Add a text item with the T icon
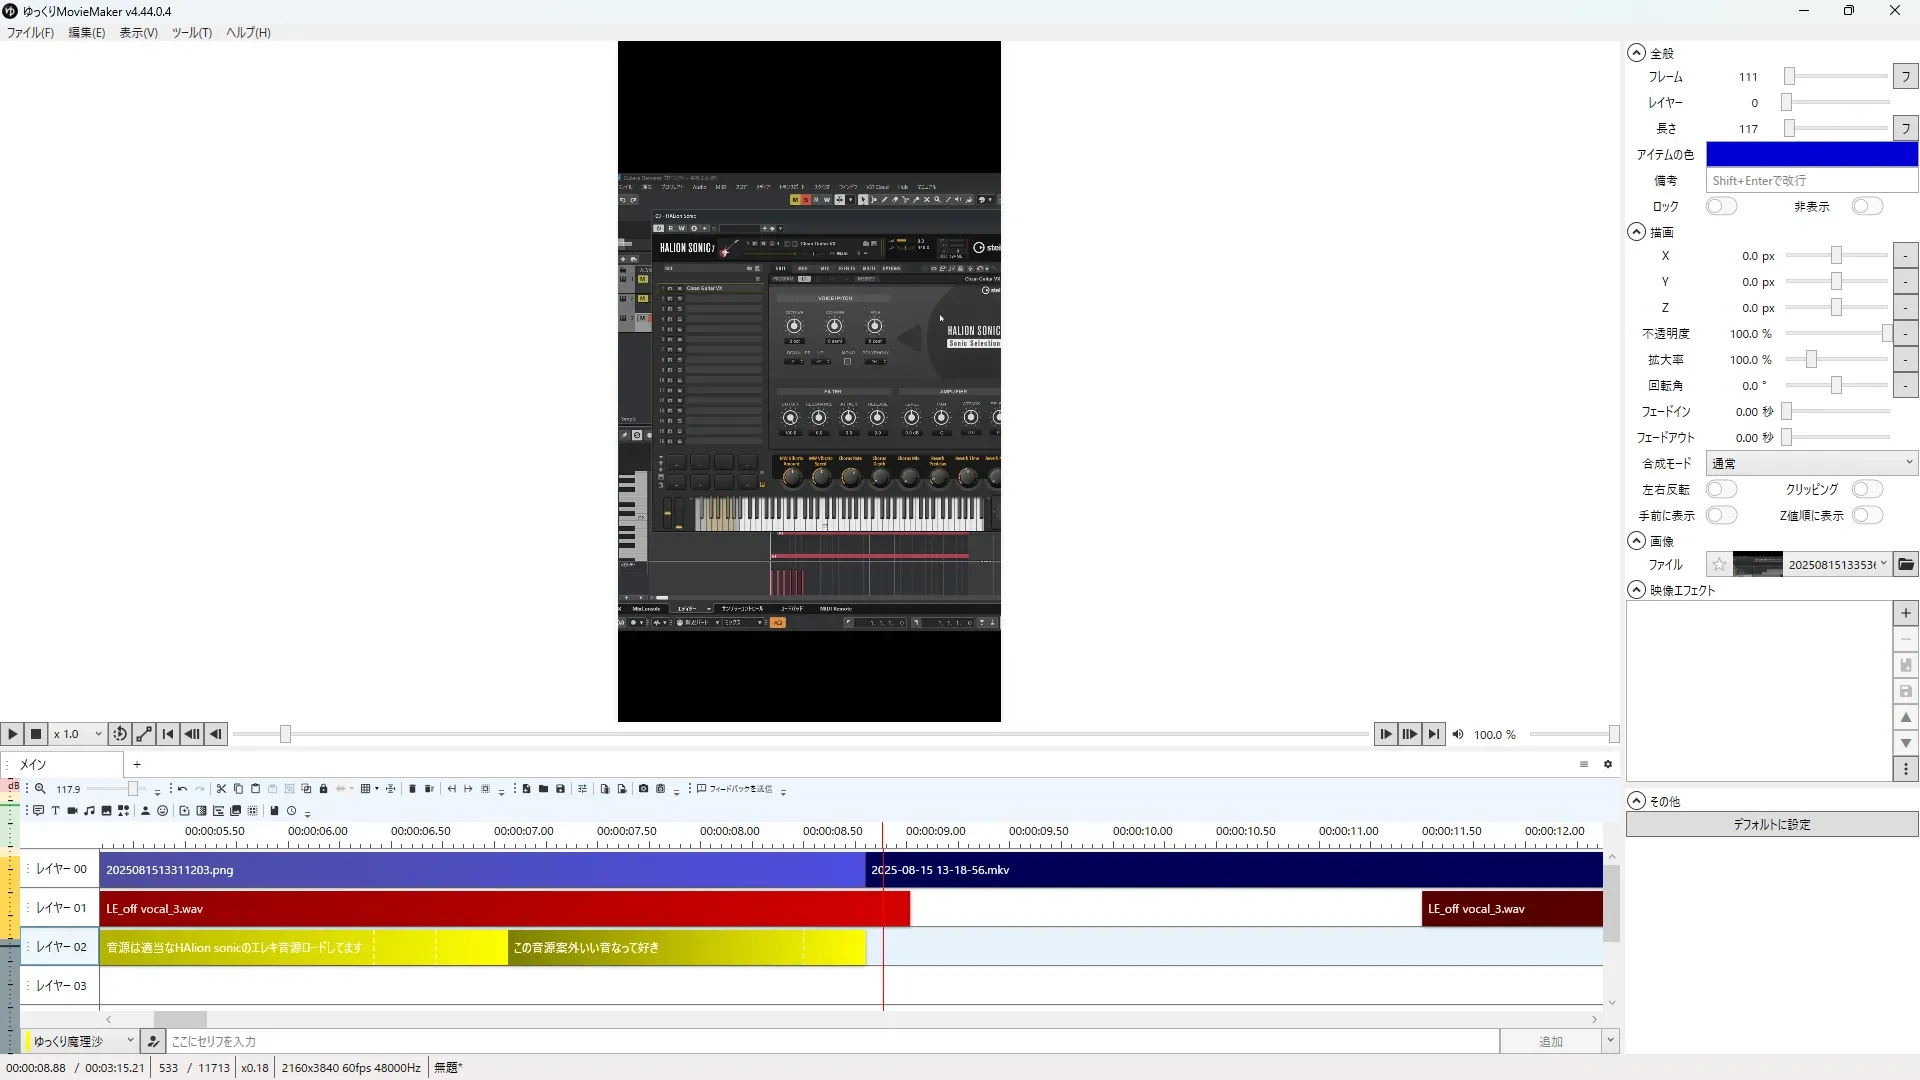The width and height of the screenshot is (1920, 1080). pos(55,811)
